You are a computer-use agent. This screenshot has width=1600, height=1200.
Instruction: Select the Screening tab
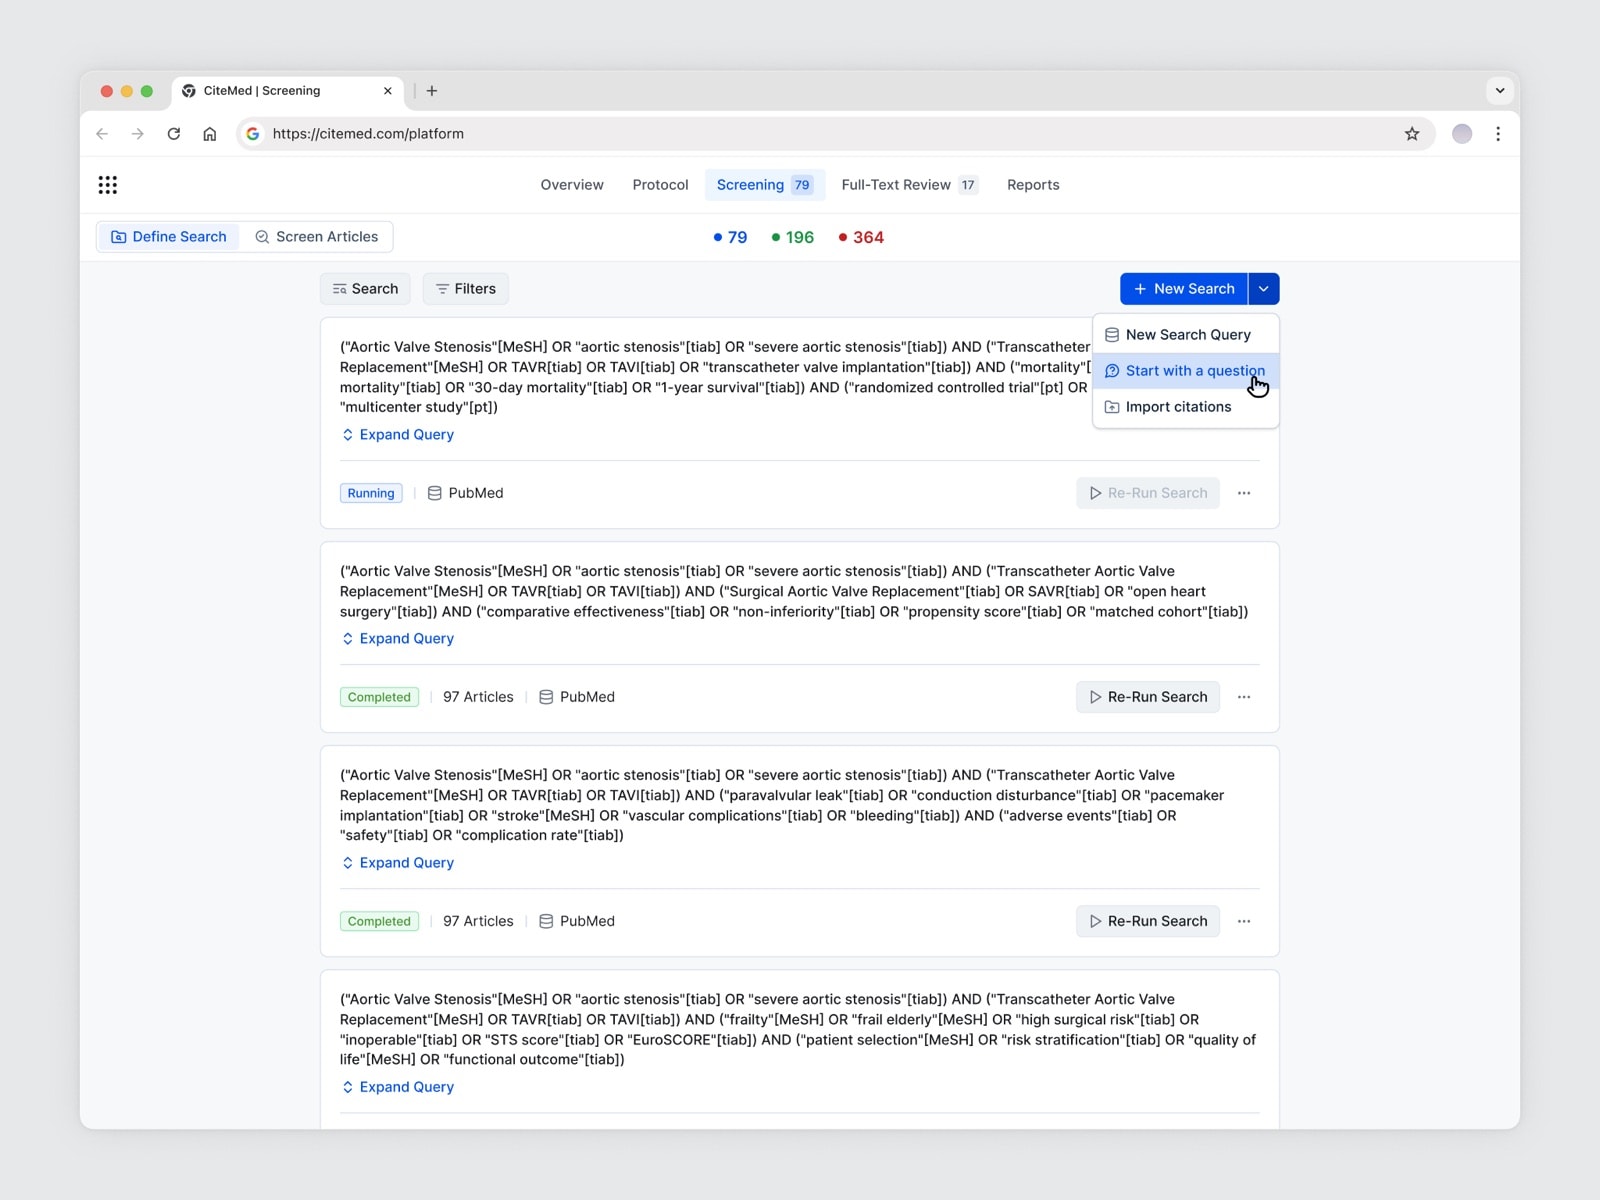coord(764,185)
